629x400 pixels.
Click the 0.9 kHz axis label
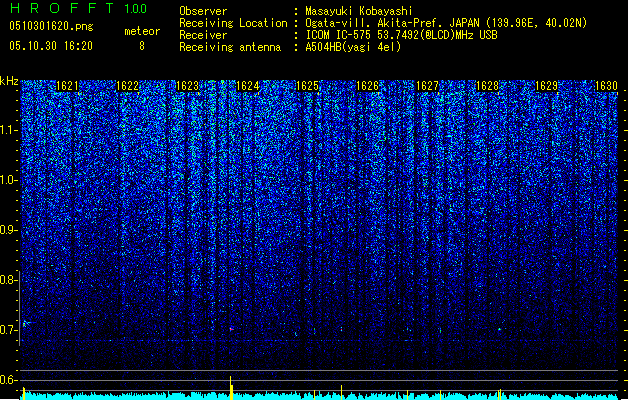click(9, 230)
